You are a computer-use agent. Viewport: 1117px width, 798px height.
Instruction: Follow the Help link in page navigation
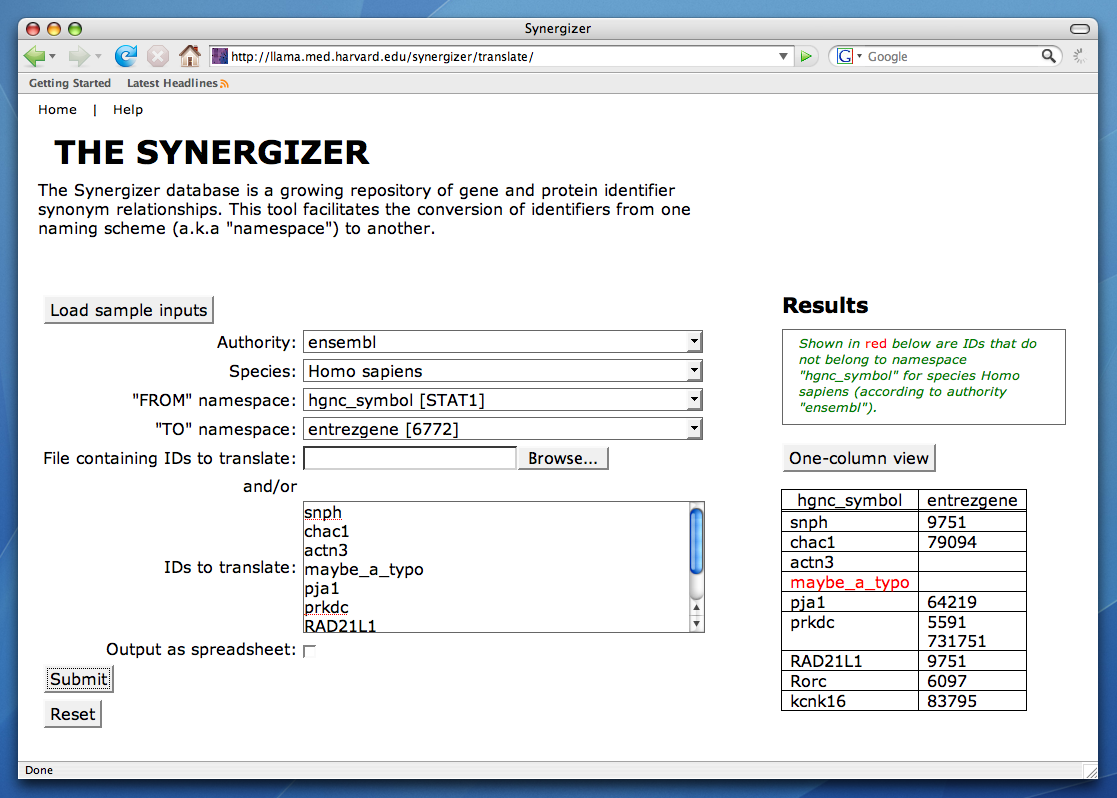tap(128, 110)
